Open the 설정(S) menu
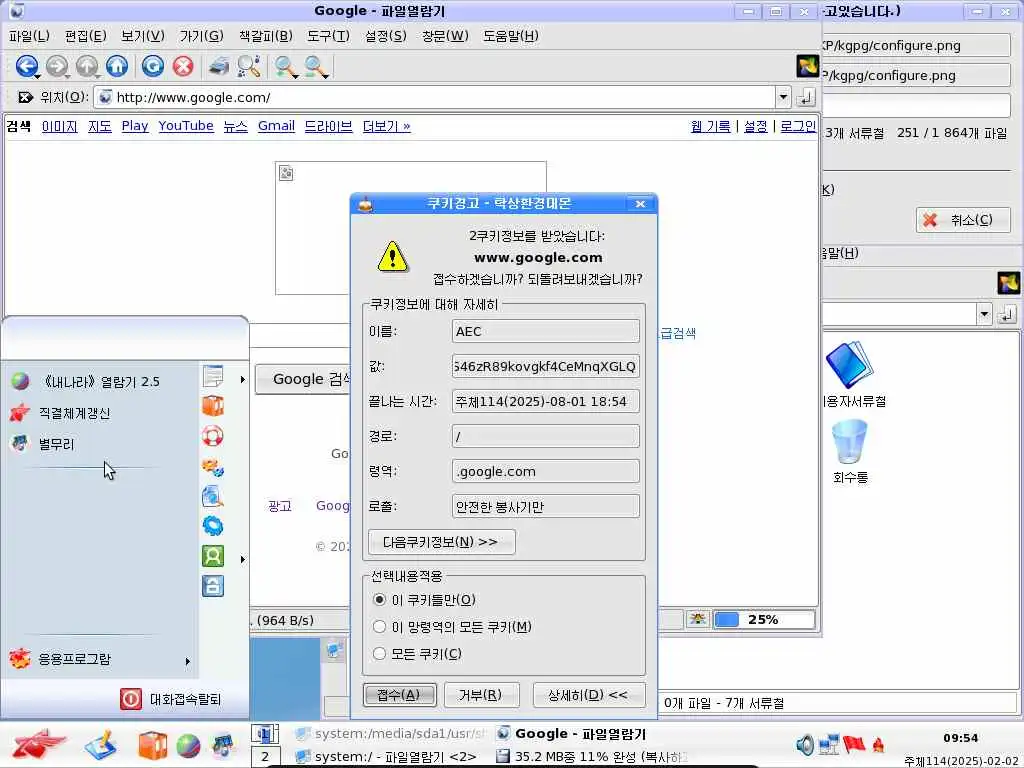Viewport: 1024px width, 768px height. (385, 36)
